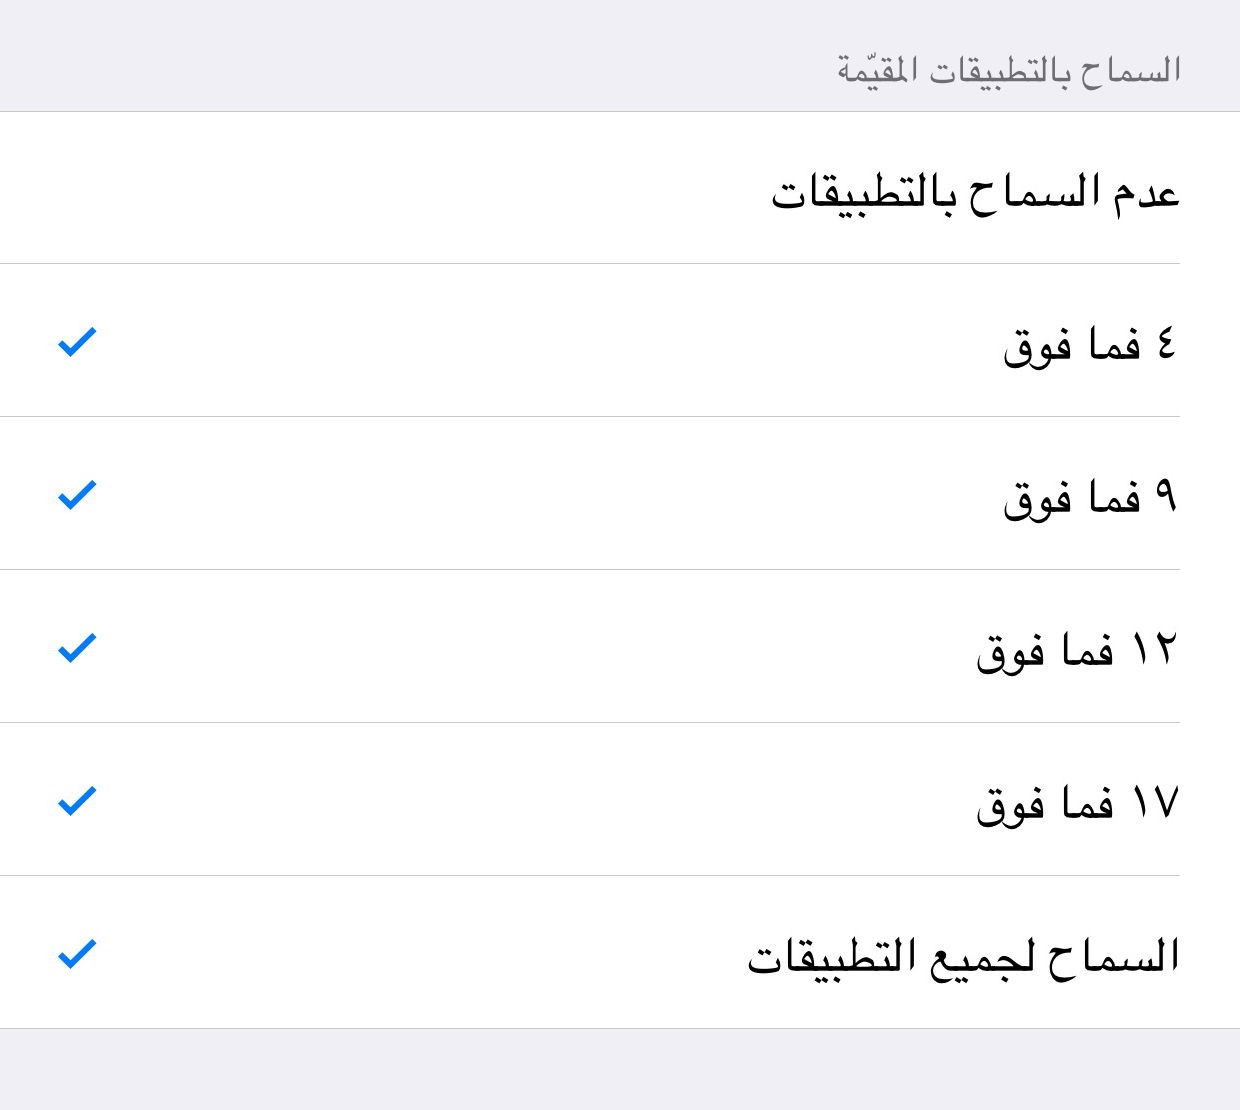1240x1110 pixels.
Task: Enable the ٩ فما فوق age rating
Action: pyautogui.click(x=620, y=493)
